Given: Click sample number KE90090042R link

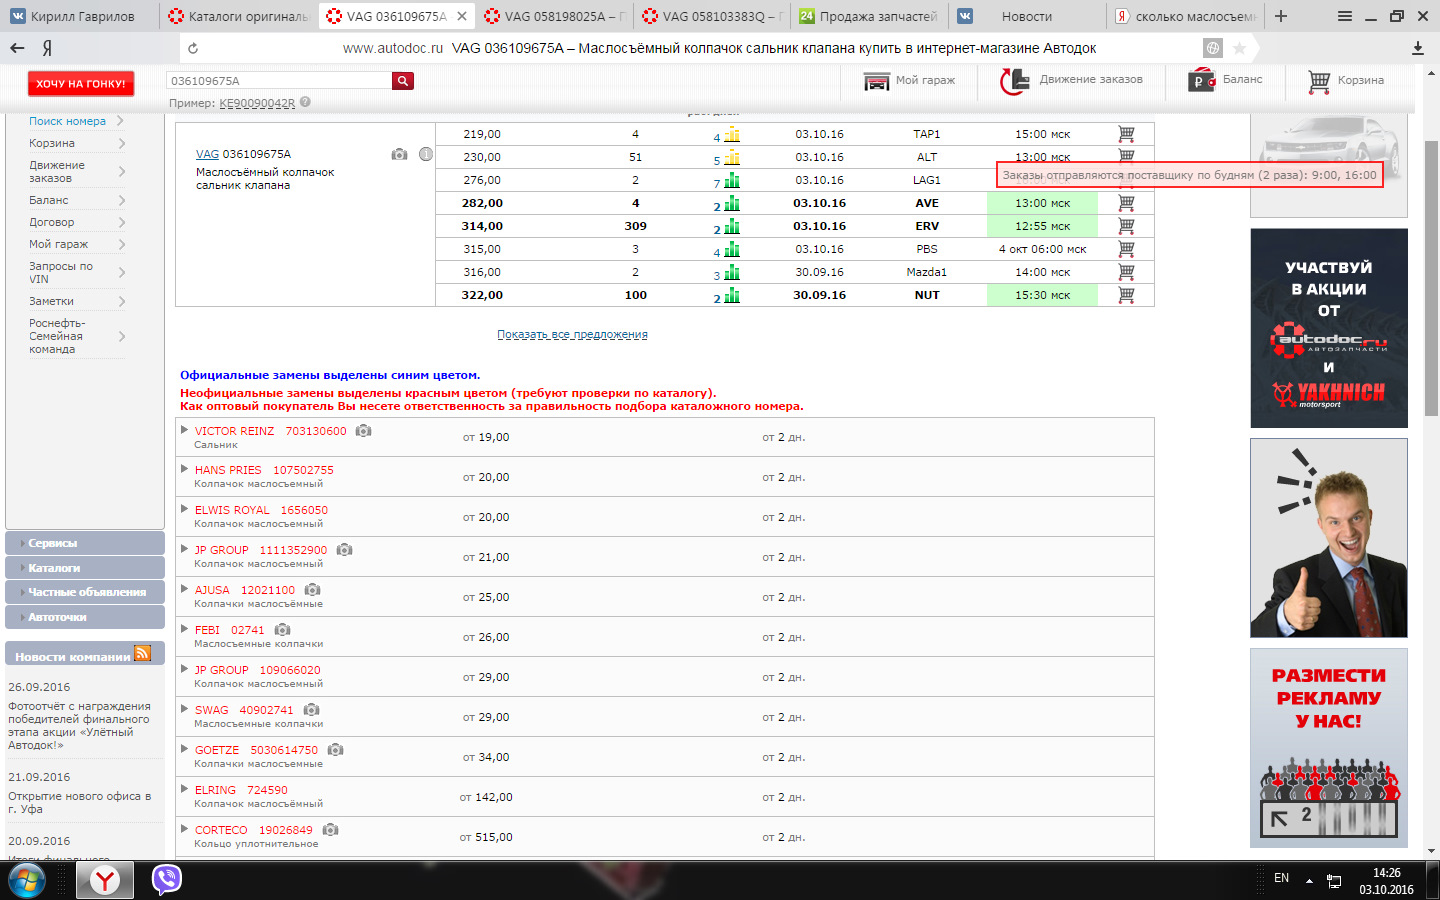Looking at the screenshot, I should (257, 103).
